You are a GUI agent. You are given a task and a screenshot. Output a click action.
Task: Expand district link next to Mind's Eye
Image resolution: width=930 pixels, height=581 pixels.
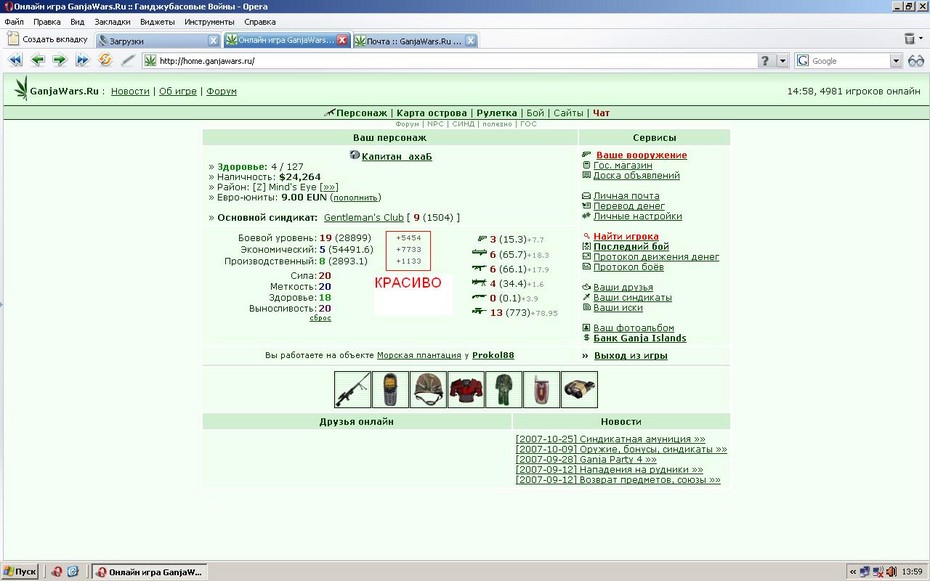pyautogui.click(x=329, y=187)
